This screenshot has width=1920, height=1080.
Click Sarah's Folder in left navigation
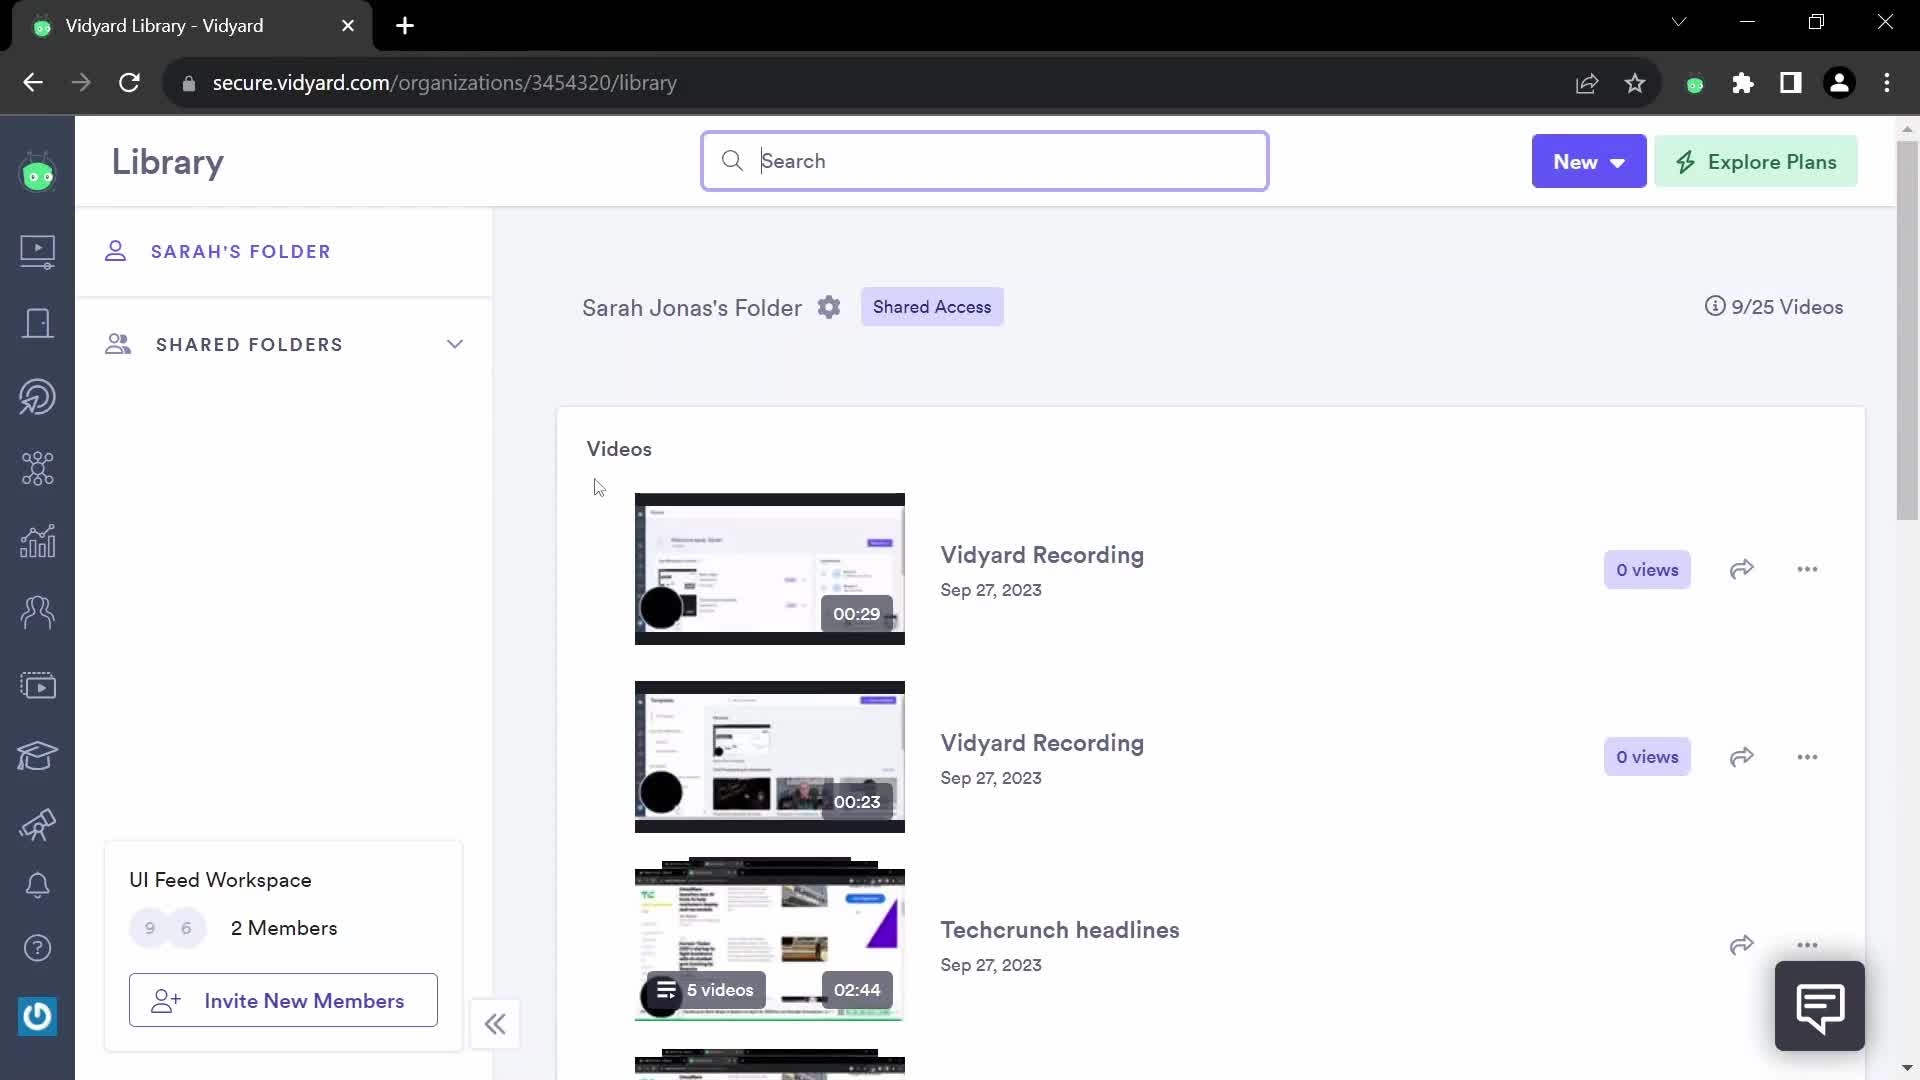(241, 252)
